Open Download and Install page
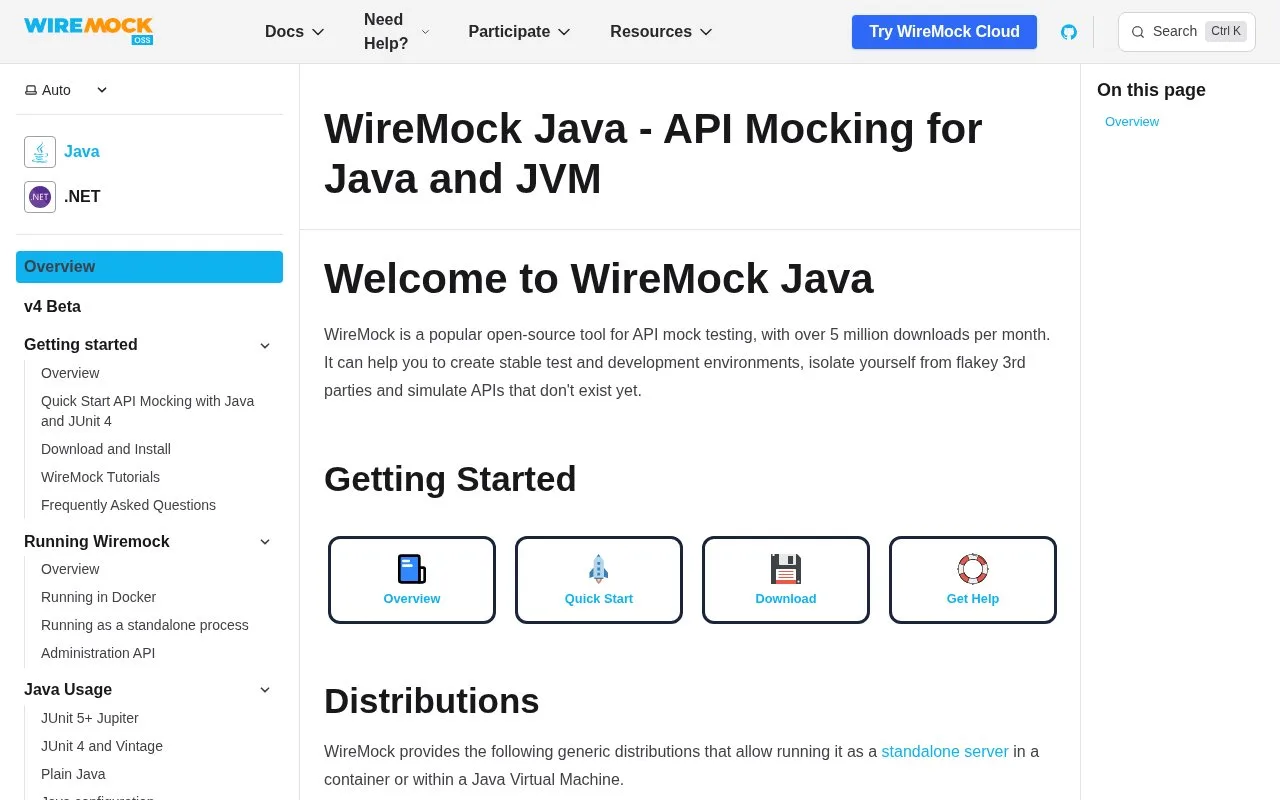Screen dimensions: 1280x800 106,449
